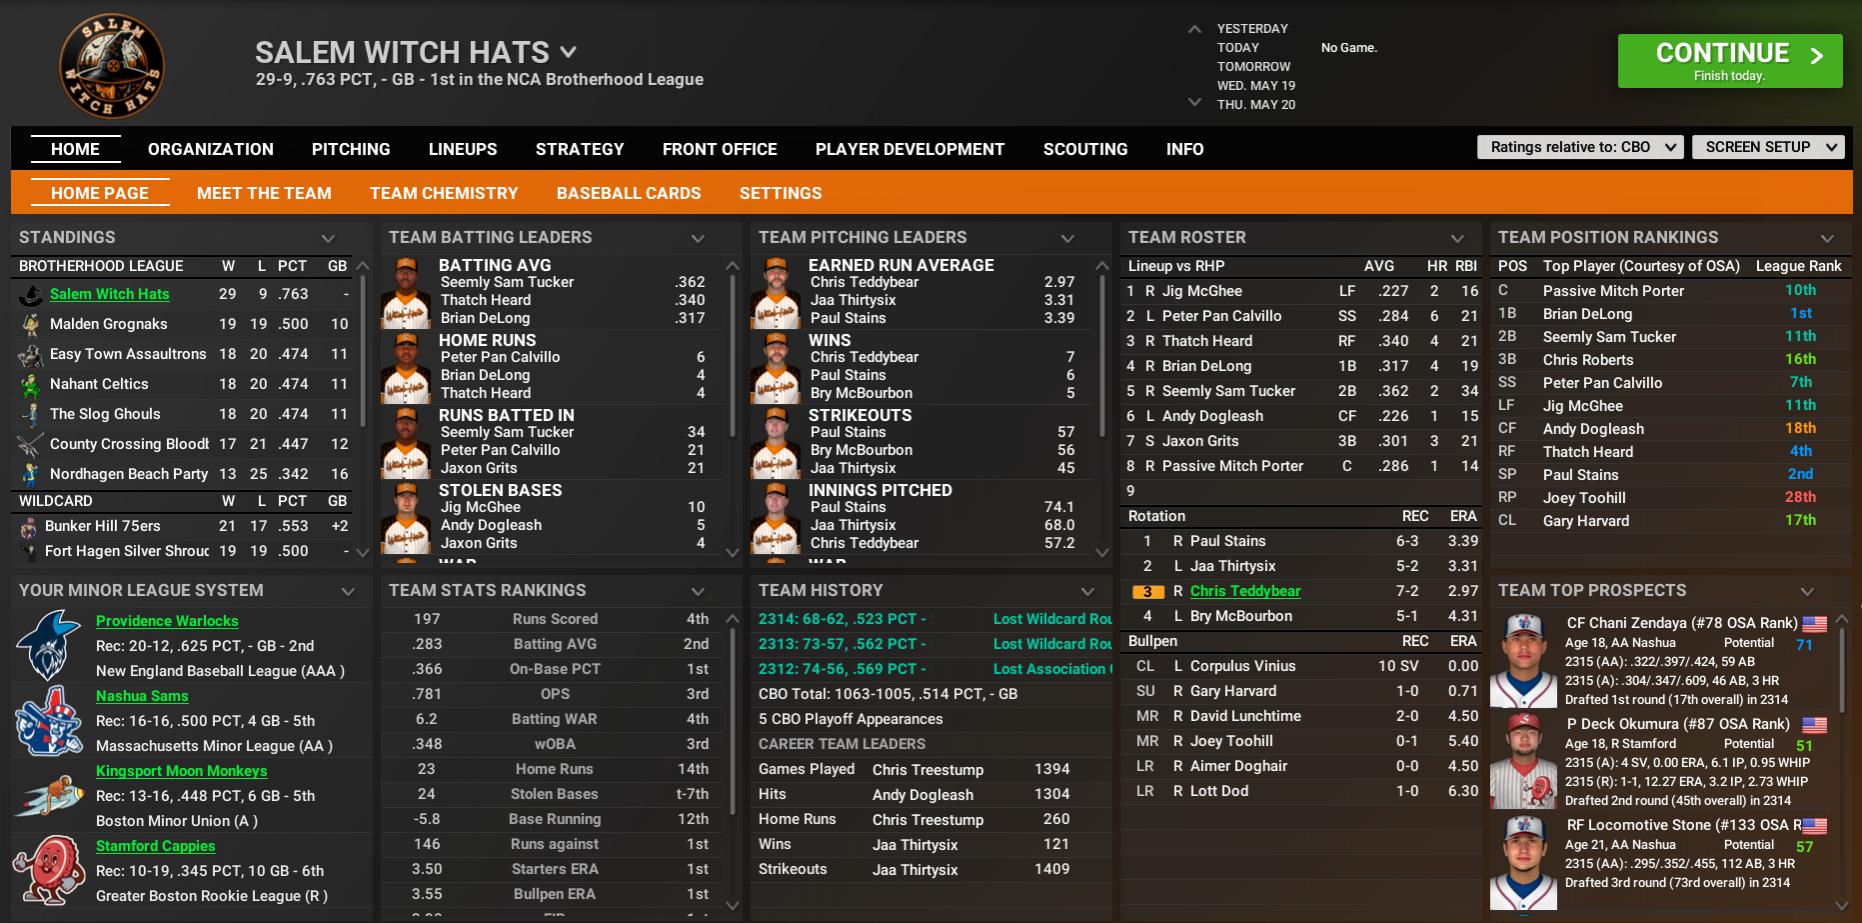Screen dimensions: 1862x923
Task: Open the Screen Setup dropdown
Action: tap(1767, 147)
